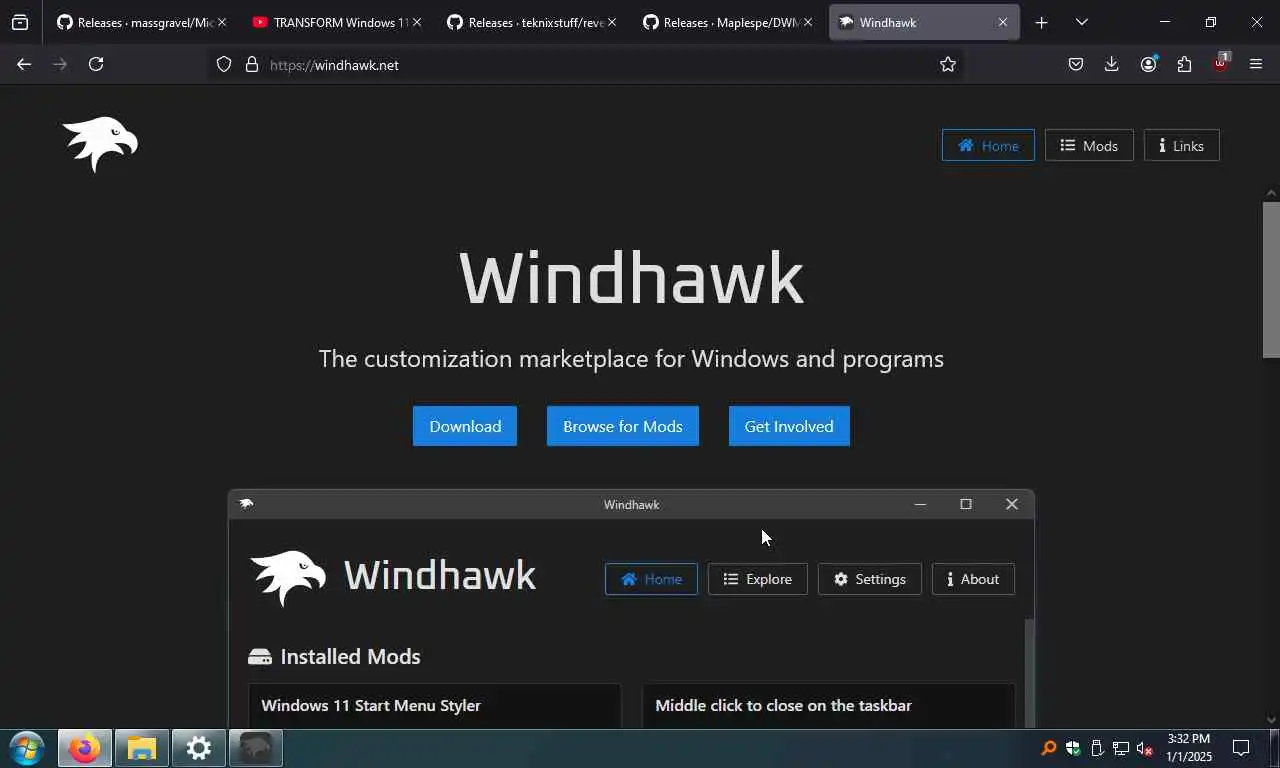The height and width of the screenshot is (768, 1280).
Task: Click the Get Involved button
Action: pyautogui.click(x=789, y=426)
